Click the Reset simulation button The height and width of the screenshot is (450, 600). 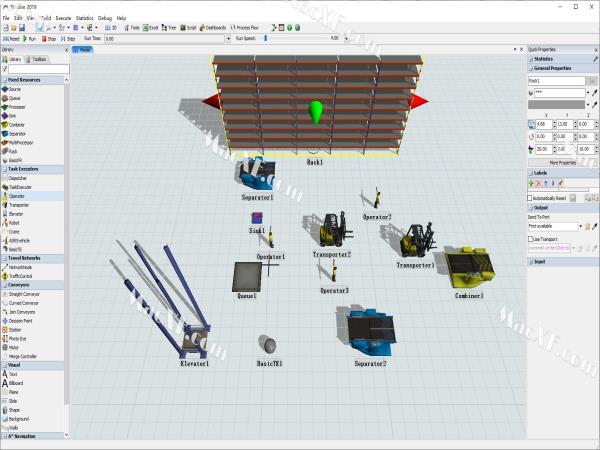pos(13,38)
